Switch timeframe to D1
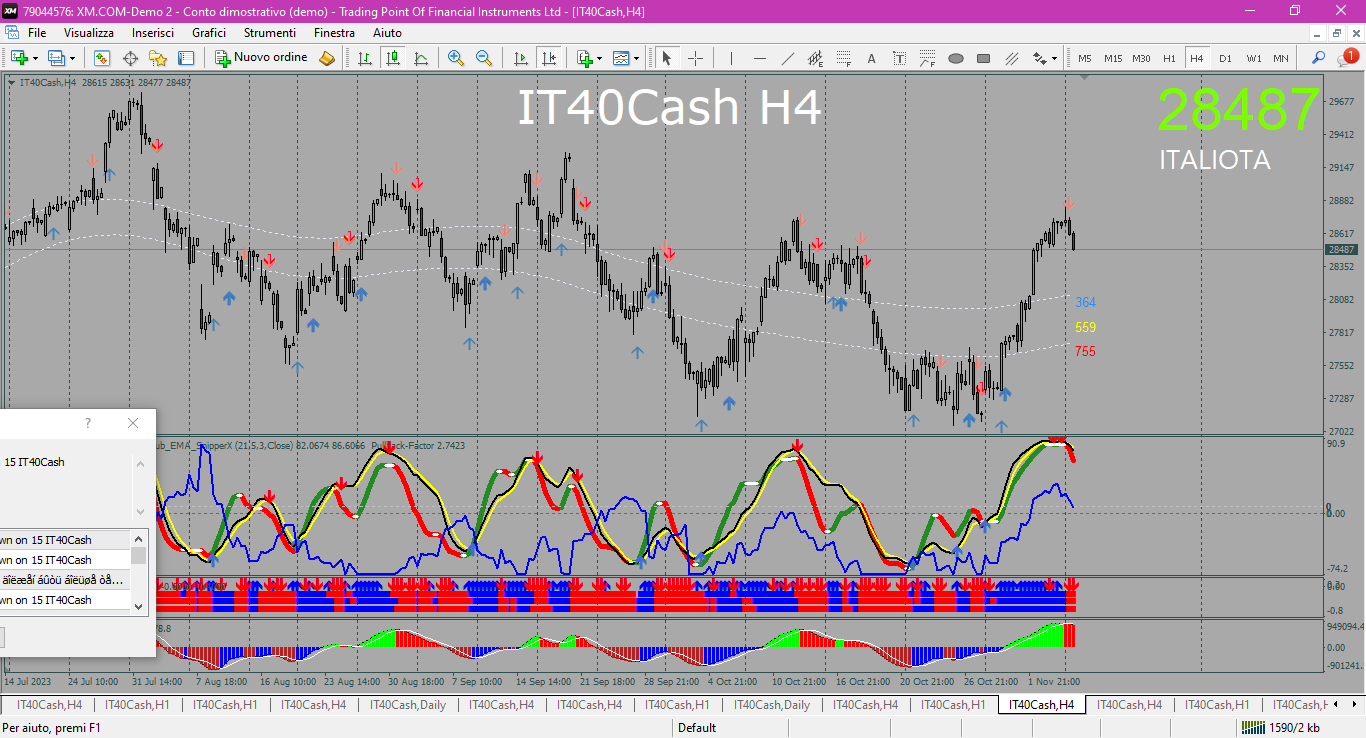 (1225, 58)
